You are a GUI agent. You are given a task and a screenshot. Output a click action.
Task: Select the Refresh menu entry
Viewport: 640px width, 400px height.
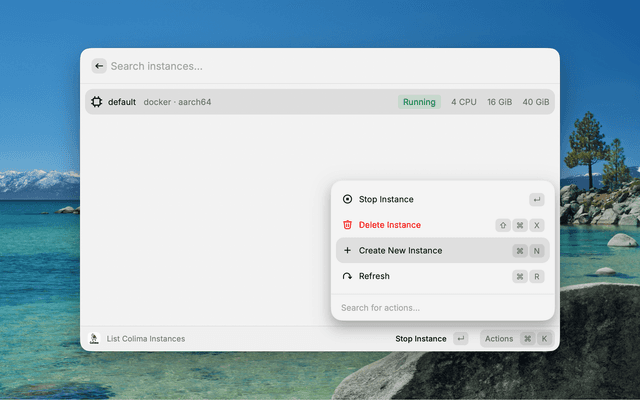[374, 276]
